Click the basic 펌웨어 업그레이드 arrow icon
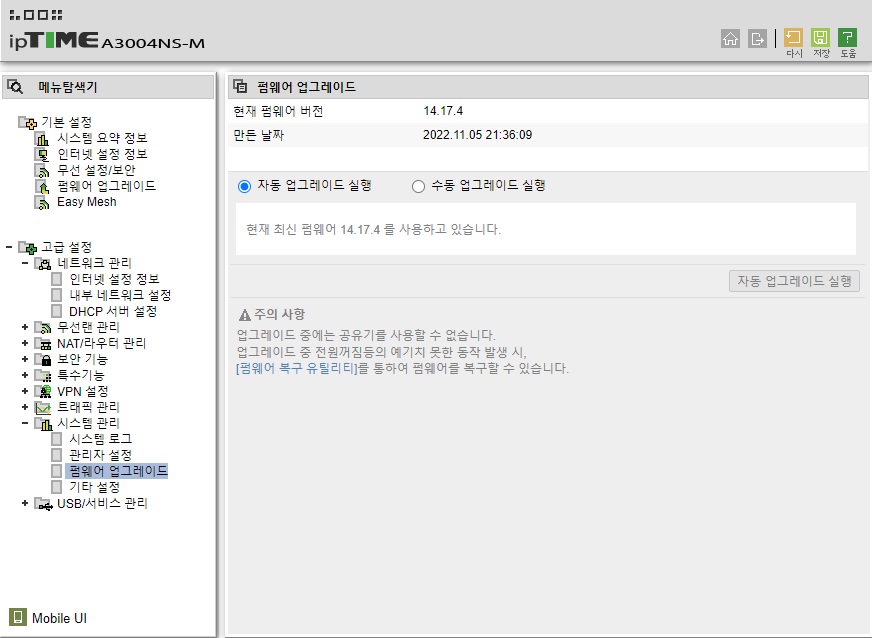The height and width of the screenshot is (638, 872). [x=42, y=187]
